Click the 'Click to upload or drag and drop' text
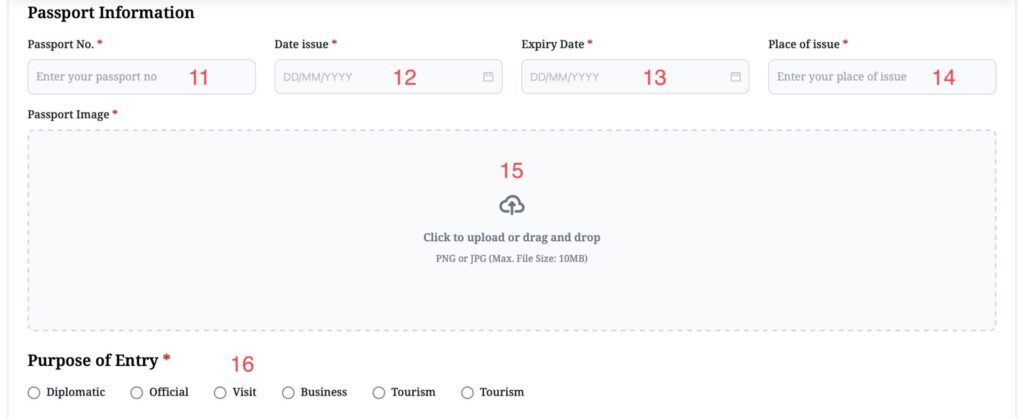 click(x=512, y=238)
